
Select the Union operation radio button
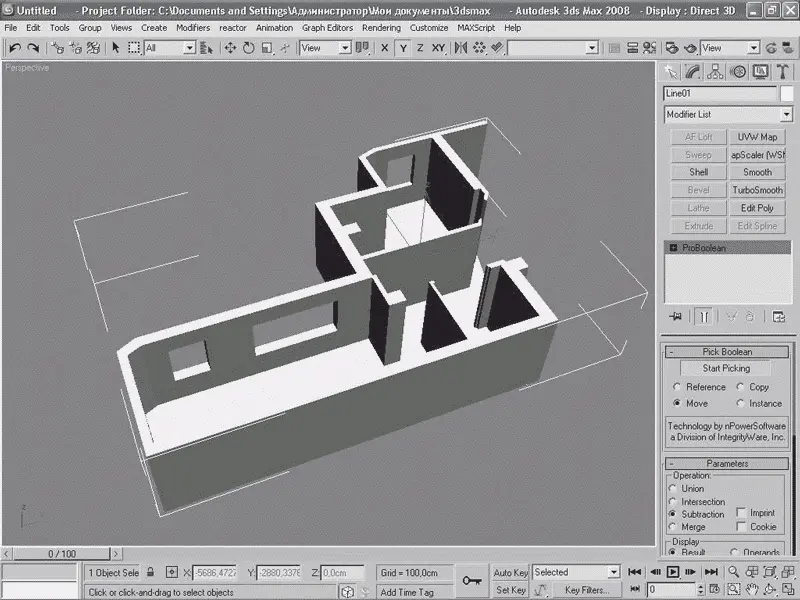(674, 489)
